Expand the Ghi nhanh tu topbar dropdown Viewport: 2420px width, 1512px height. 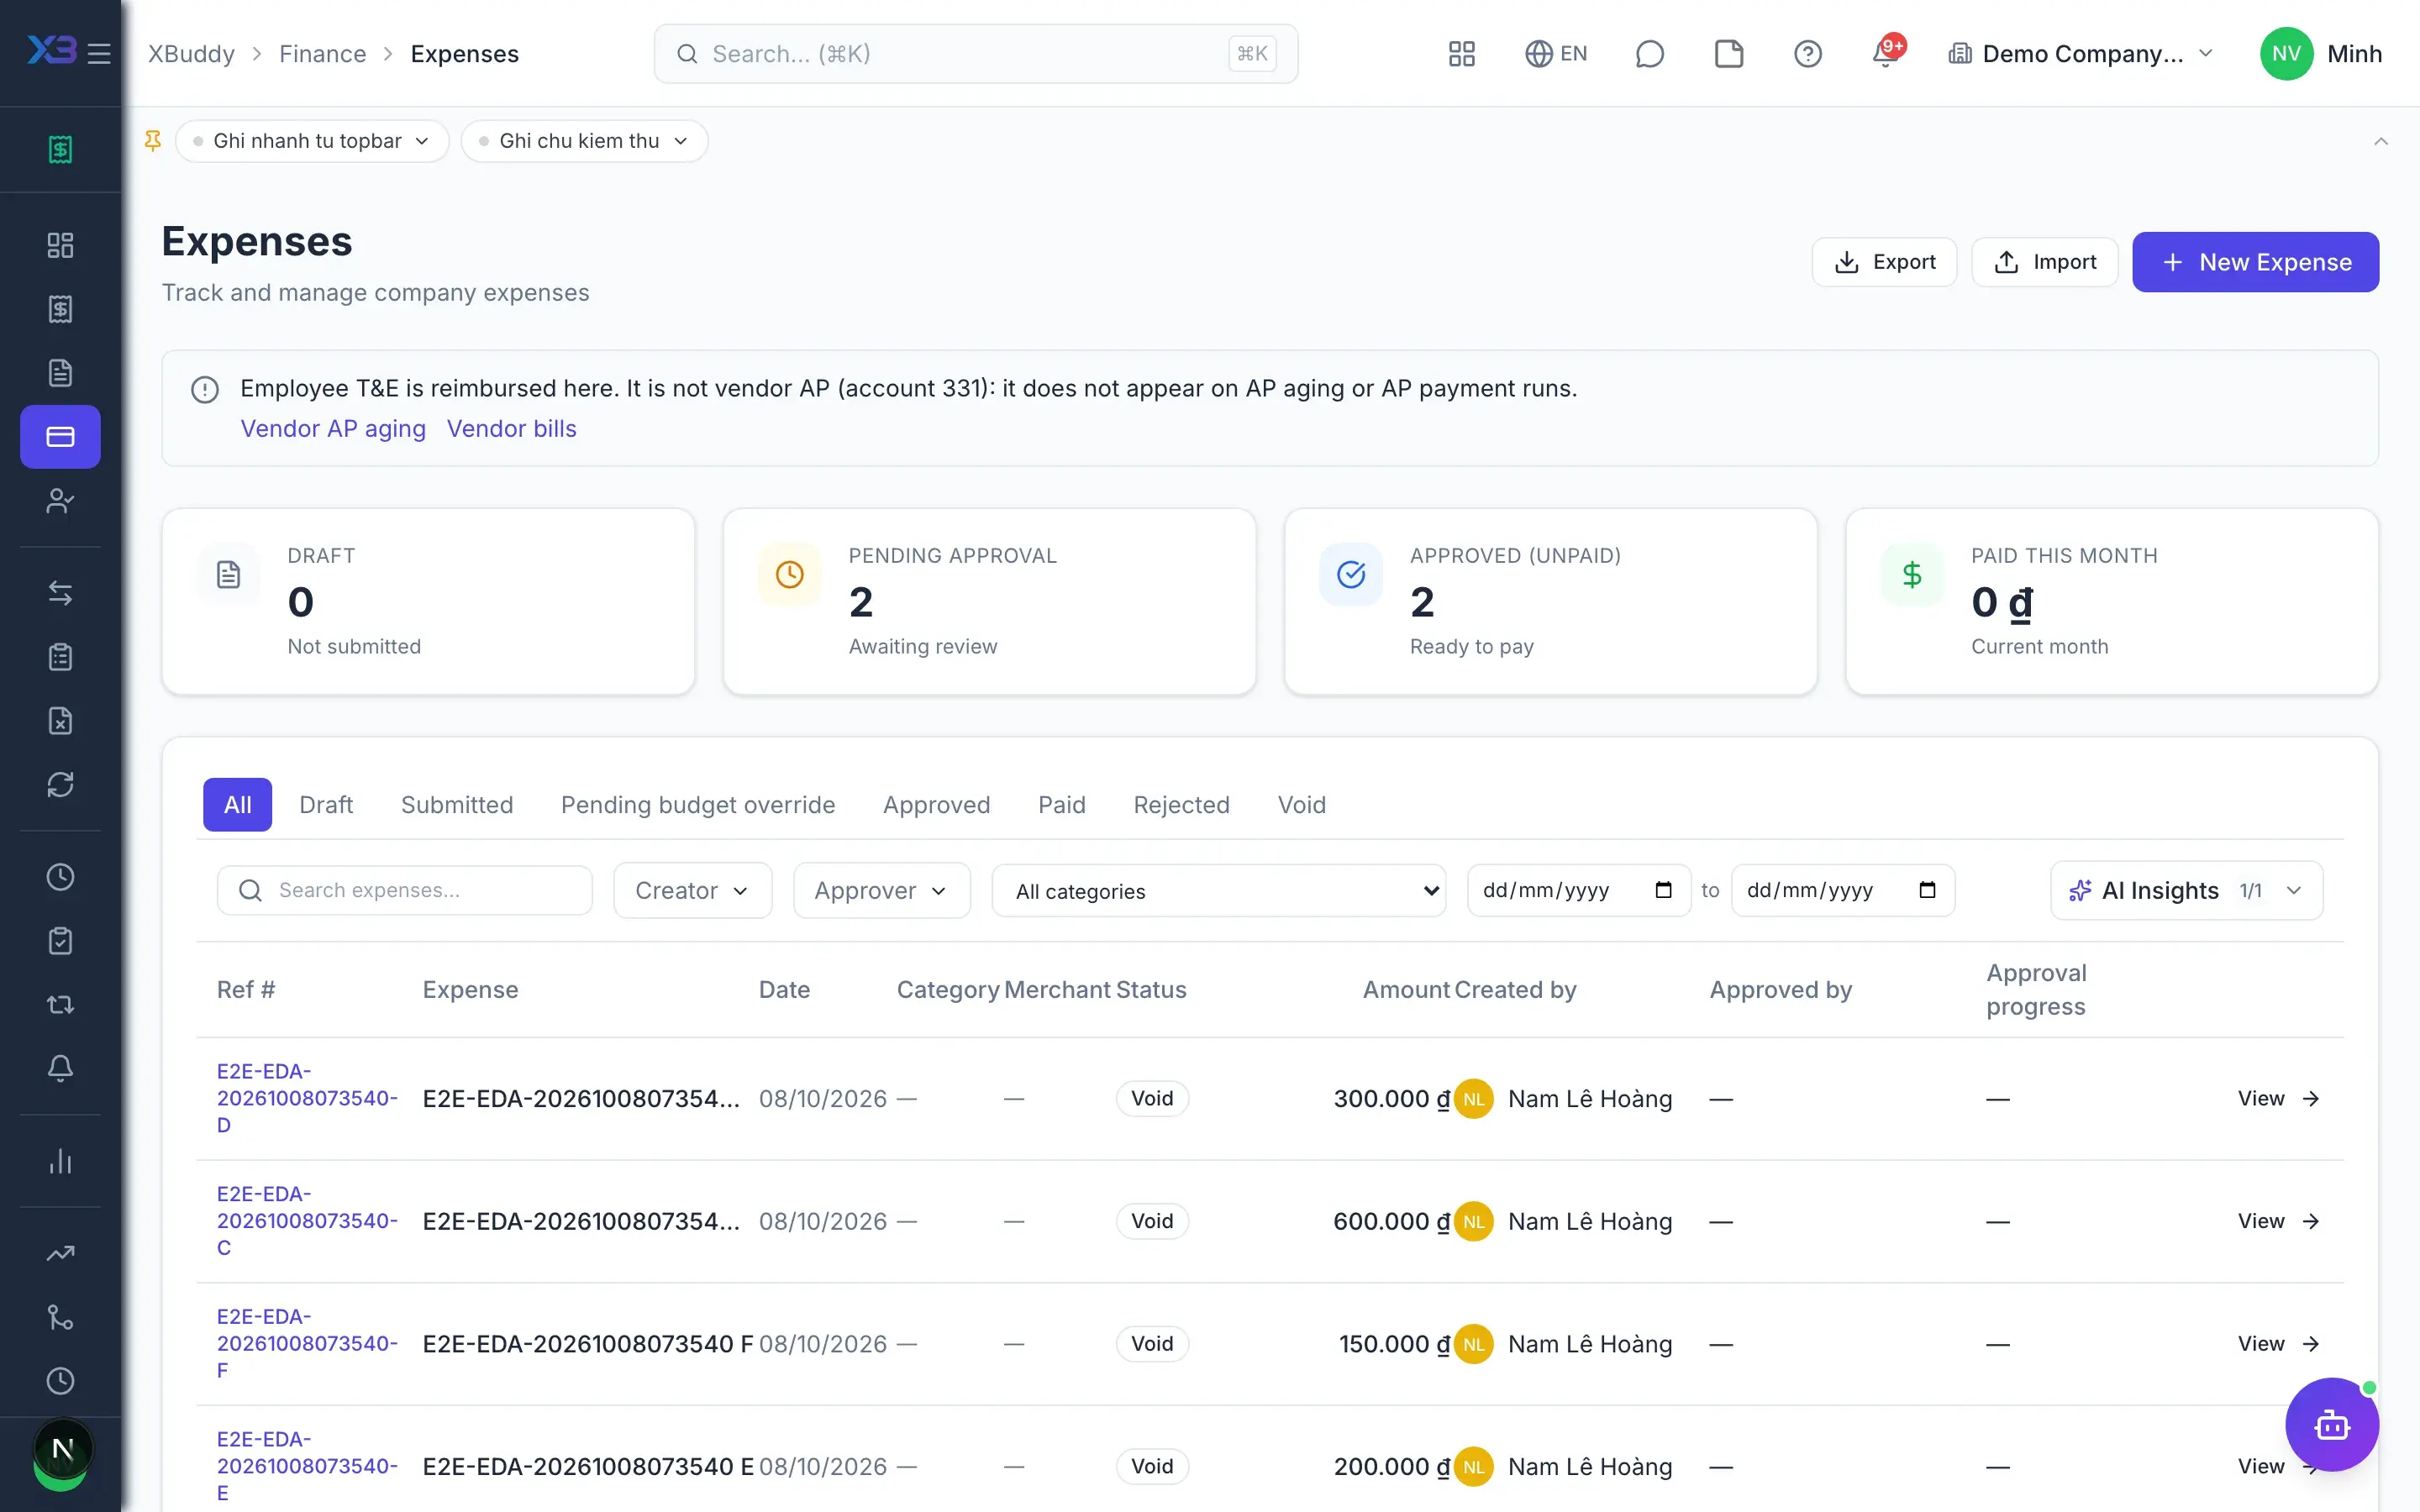312,141
